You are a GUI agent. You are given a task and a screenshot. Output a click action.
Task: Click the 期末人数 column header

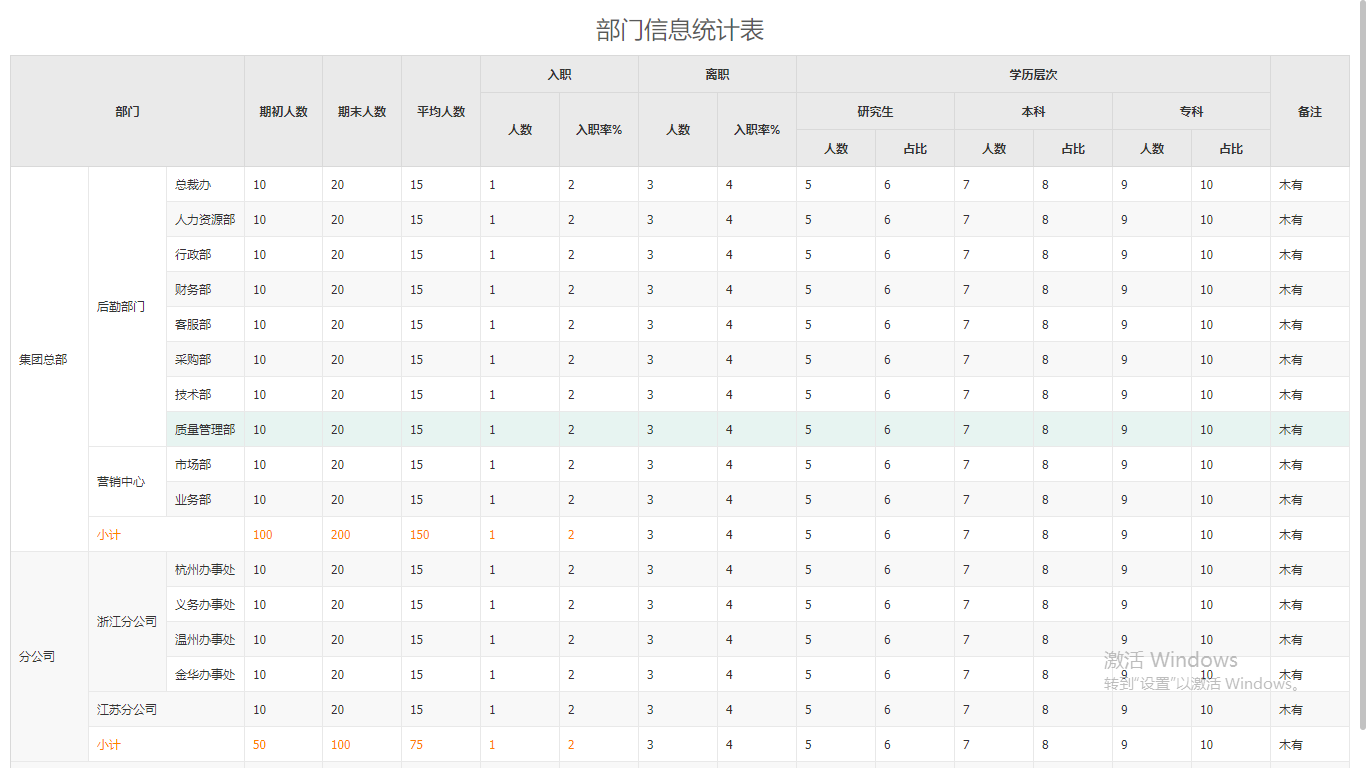click(x=362, y=111)
